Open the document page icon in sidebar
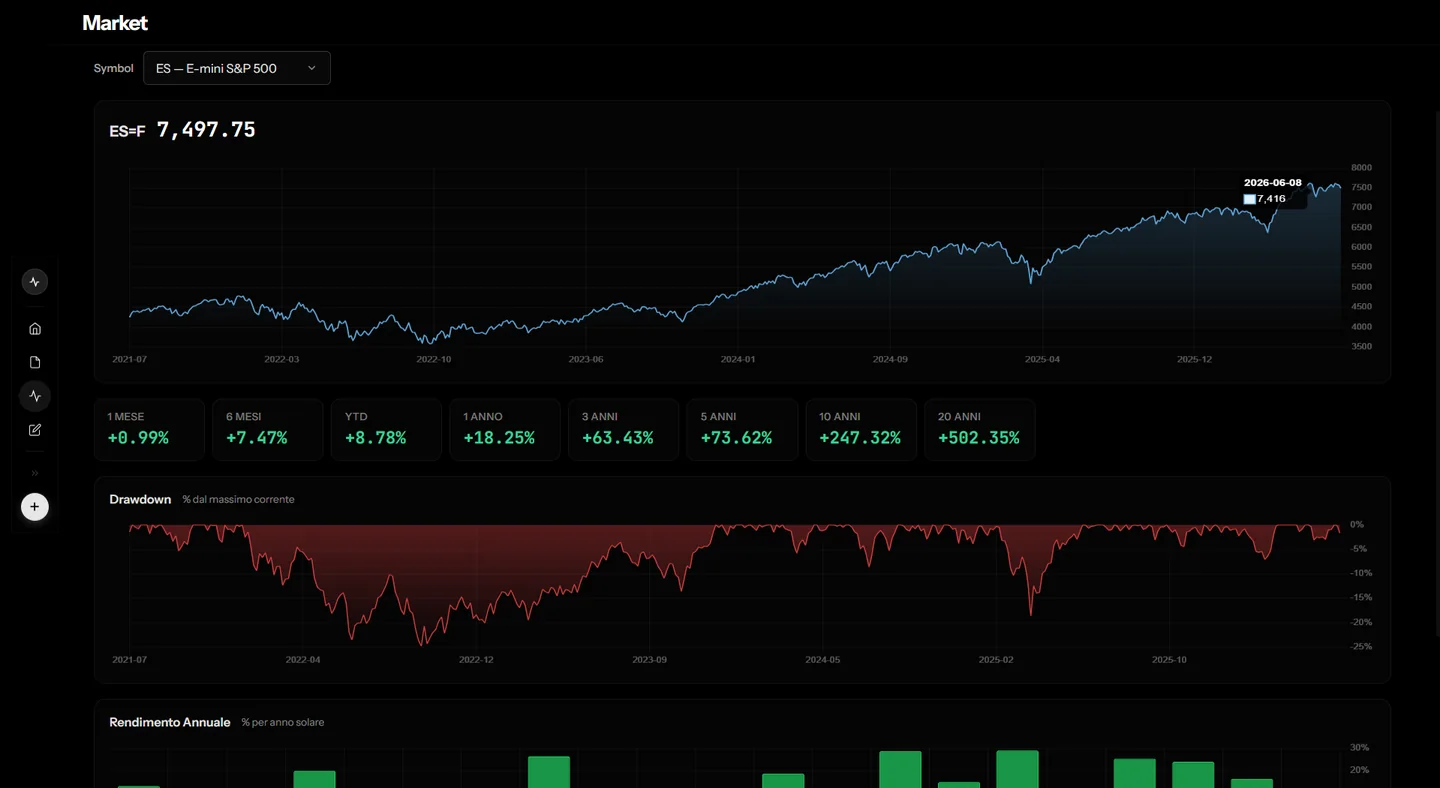The image size is (1440, 788). point(35,362)
